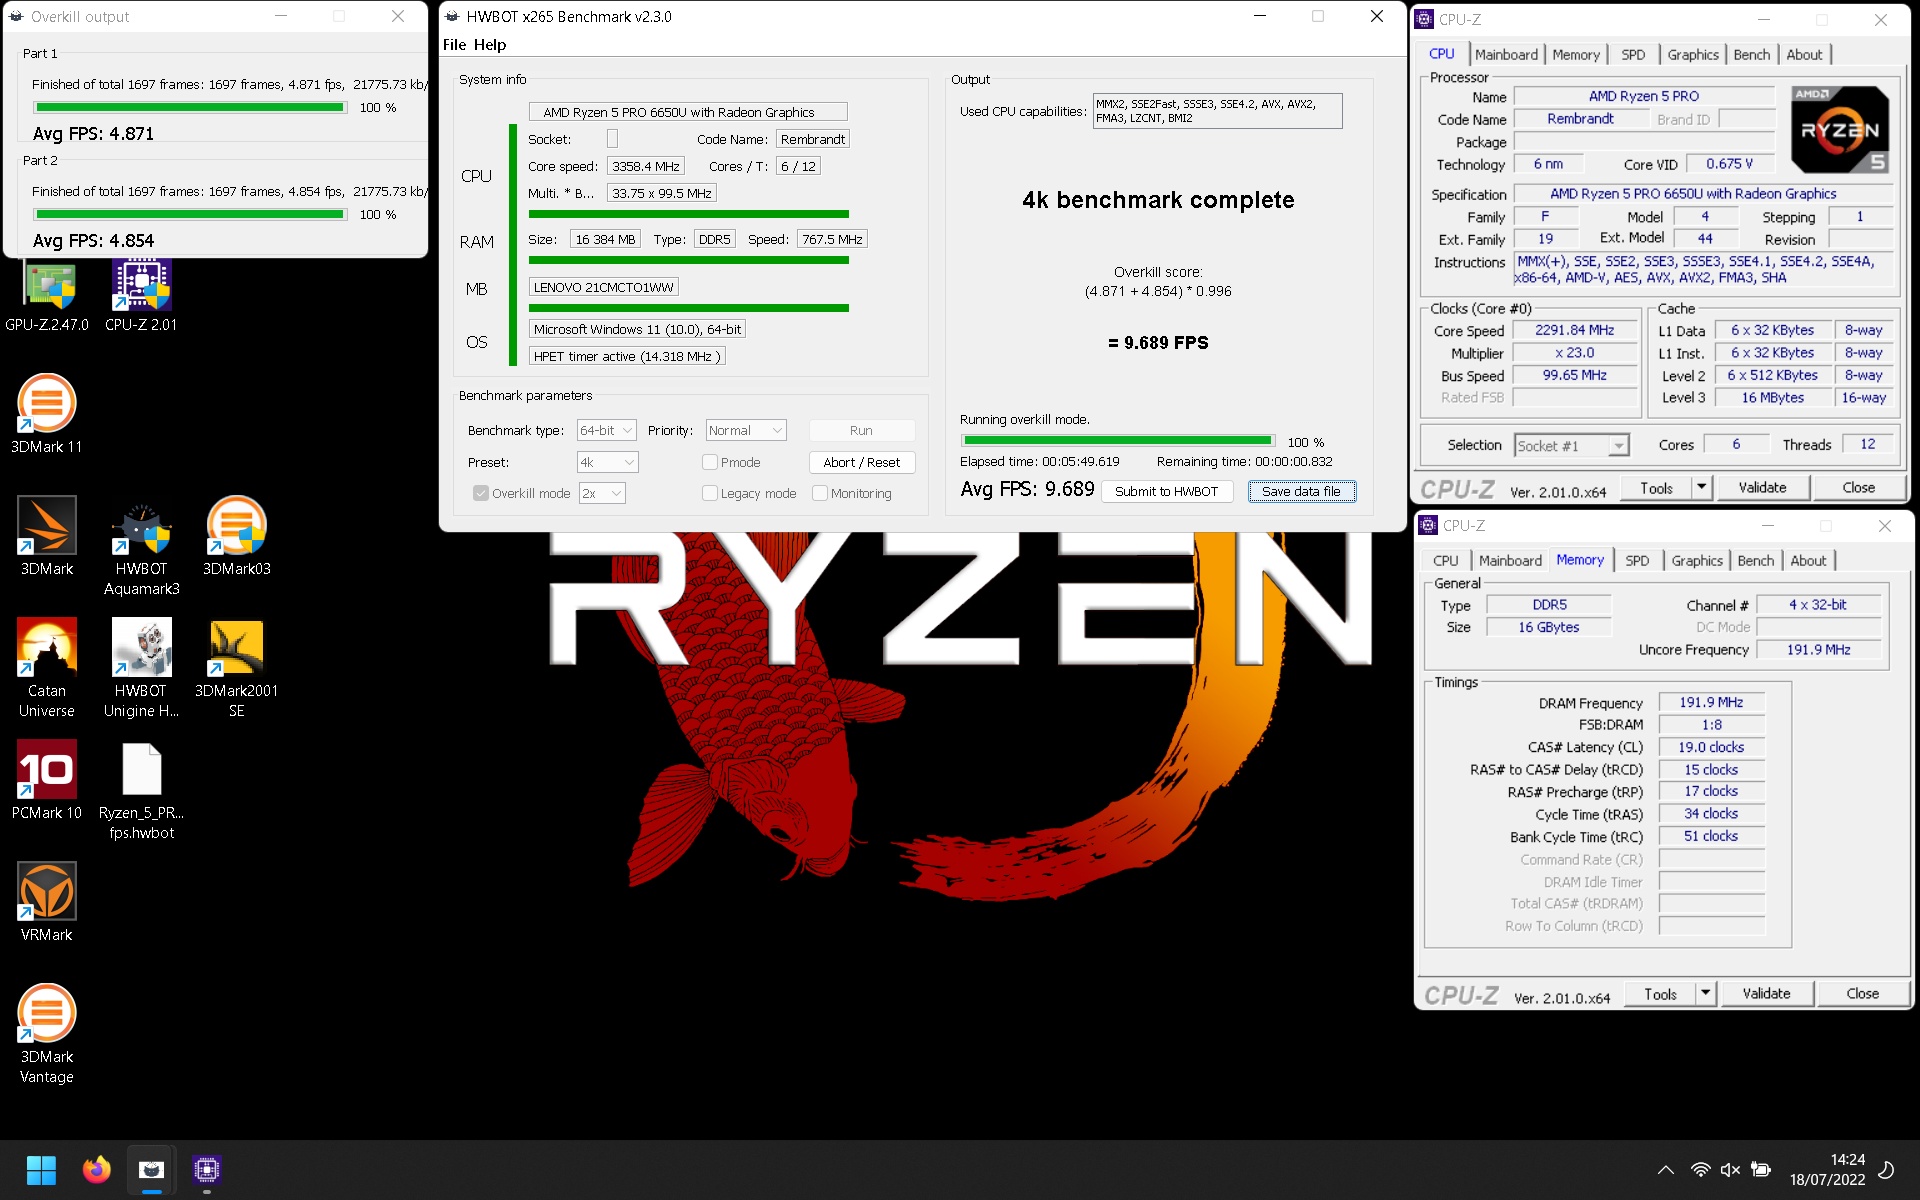This screenshot has width=1920, height=1200.
Task: Open the taskbar clock and date
Action: click(1827, 1169)
